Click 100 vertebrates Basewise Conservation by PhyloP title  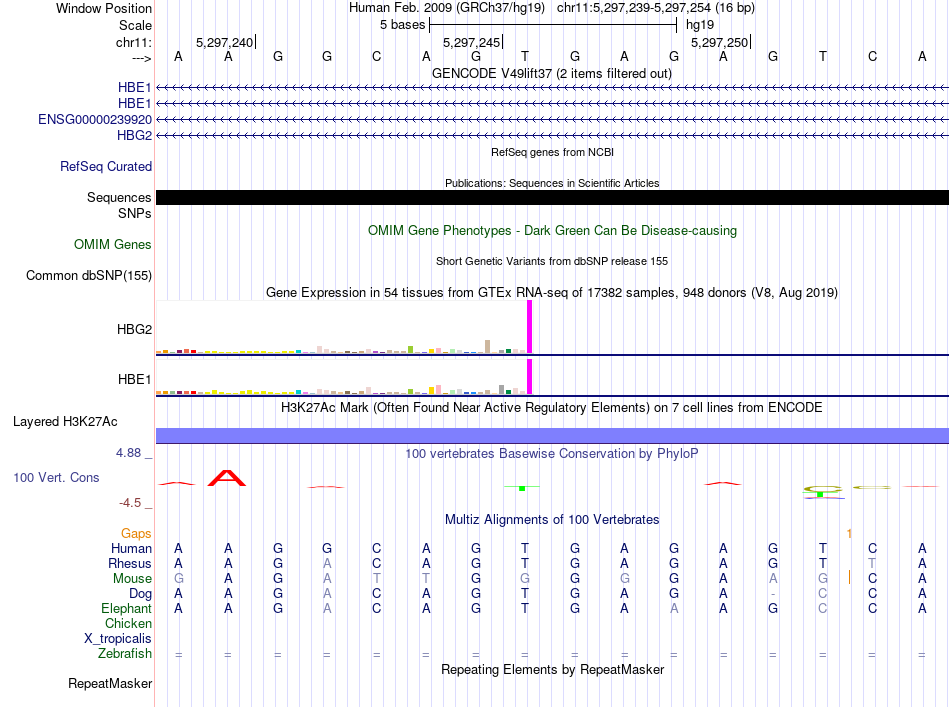pos(552,453)
